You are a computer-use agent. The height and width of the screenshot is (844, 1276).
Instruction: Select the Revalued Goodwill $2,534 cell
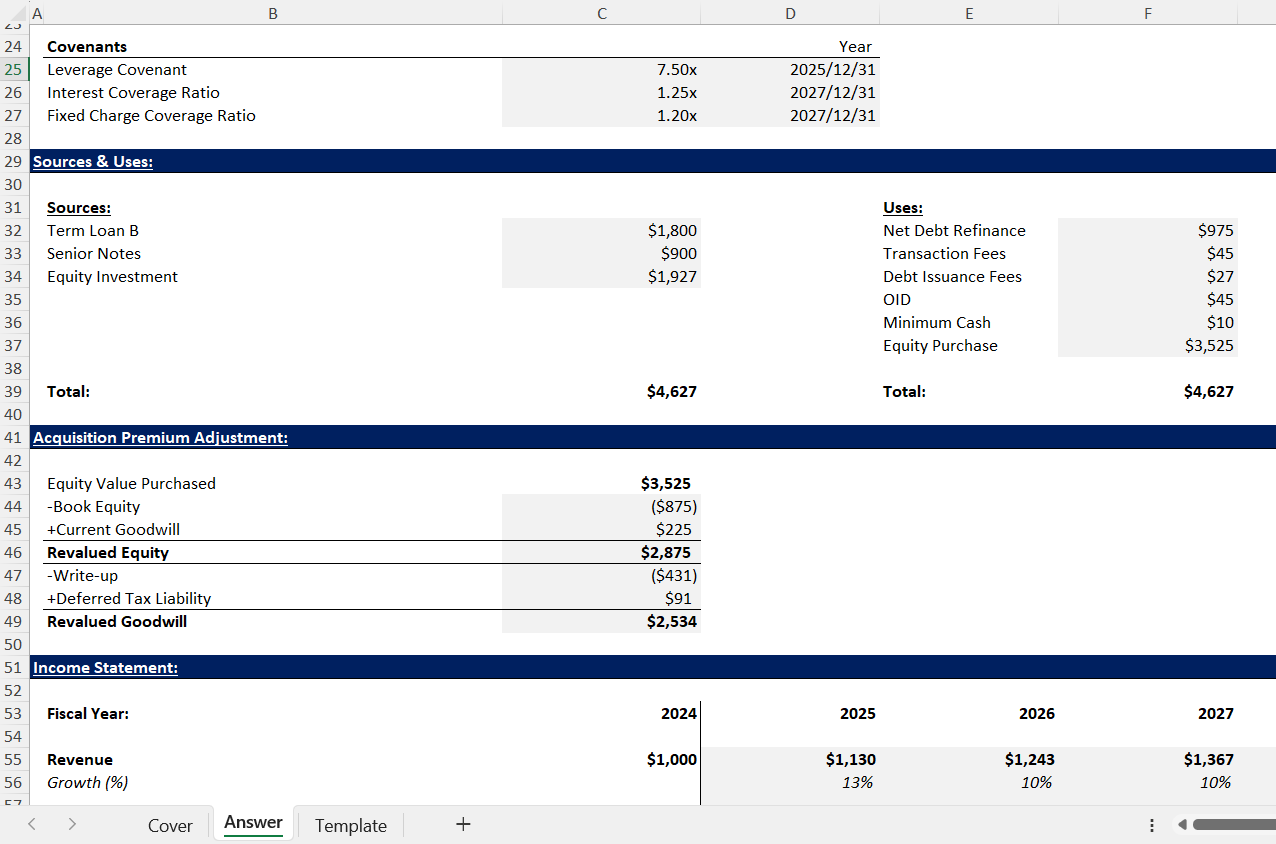click(x=601, y=622)
